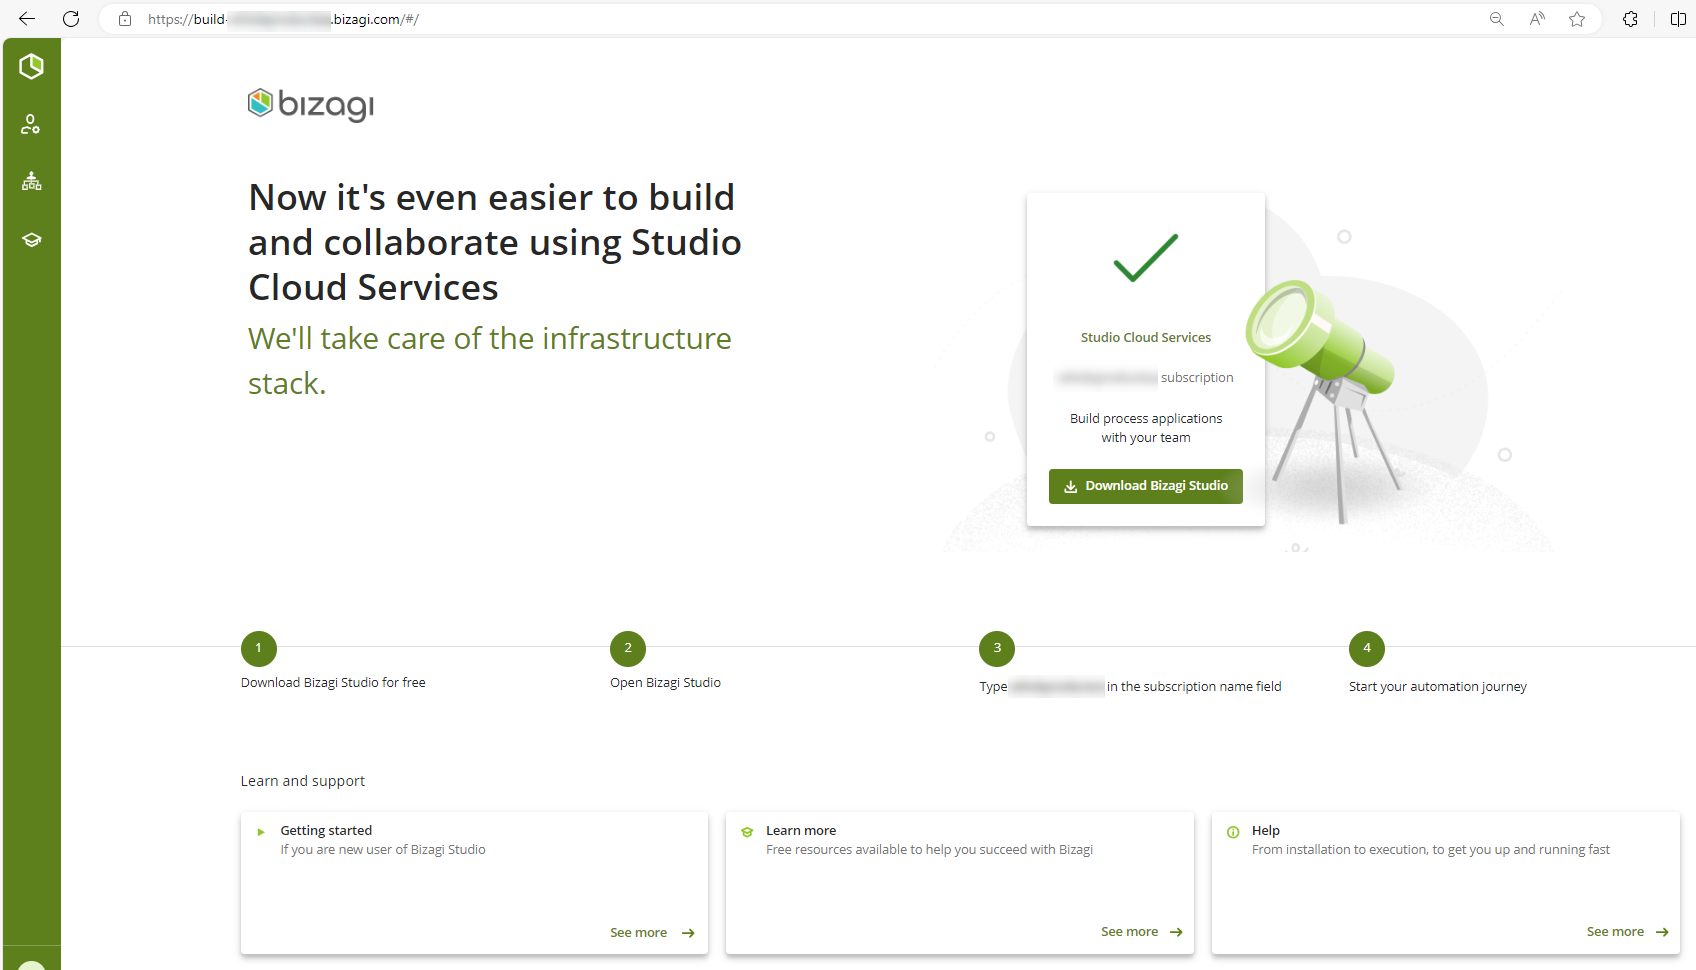Click the 'Learn and support' heading
Image resolution: width=1696 pixels, height=970 pixels.
click(303, 781)
